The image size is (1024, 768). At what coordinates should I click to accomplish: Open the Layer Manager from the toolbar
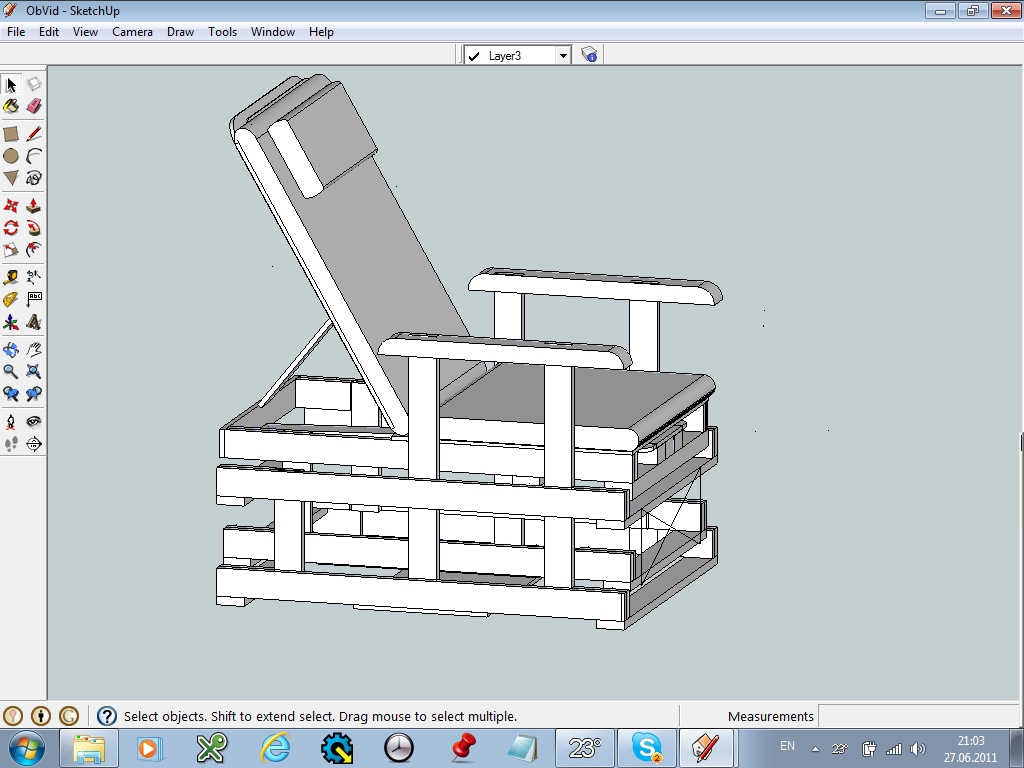(589, 55)
